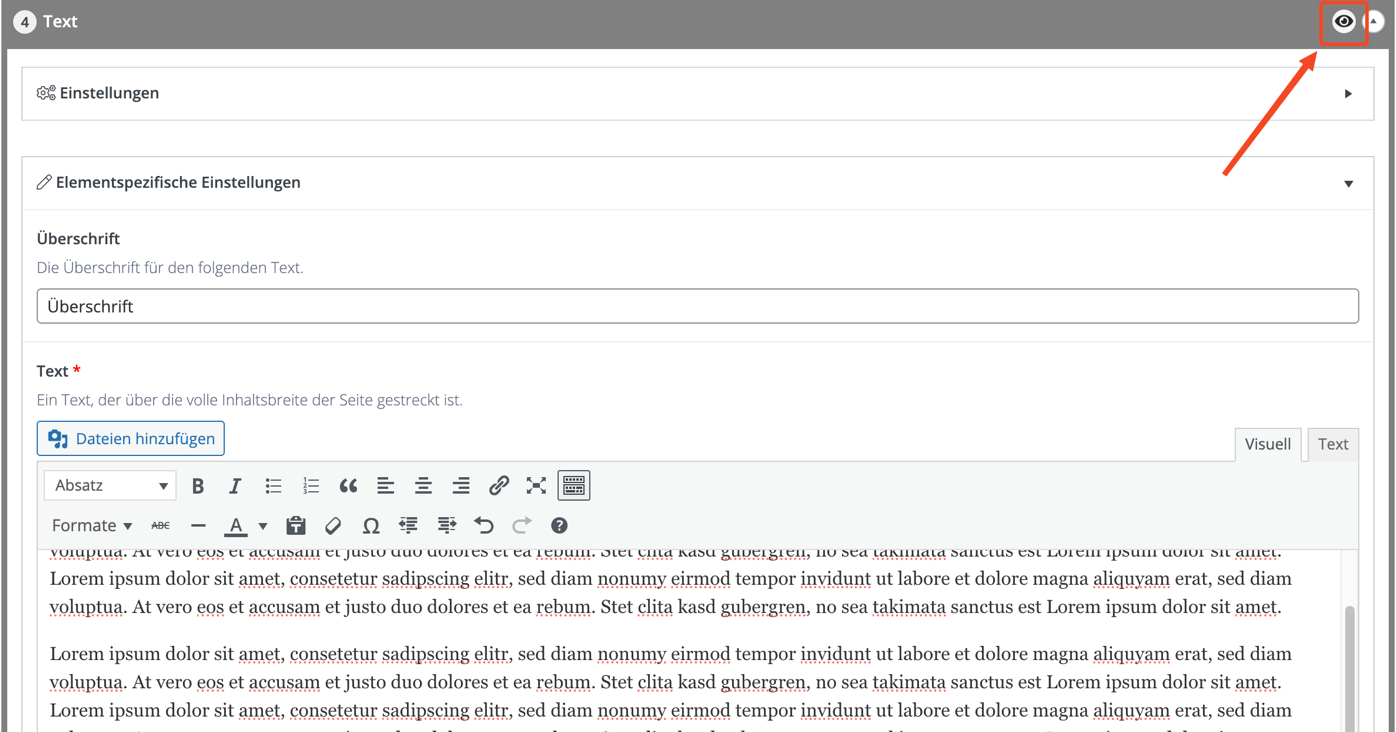
Task: Toggle bold formatting in editor toolbar
Action: [198, 486]
